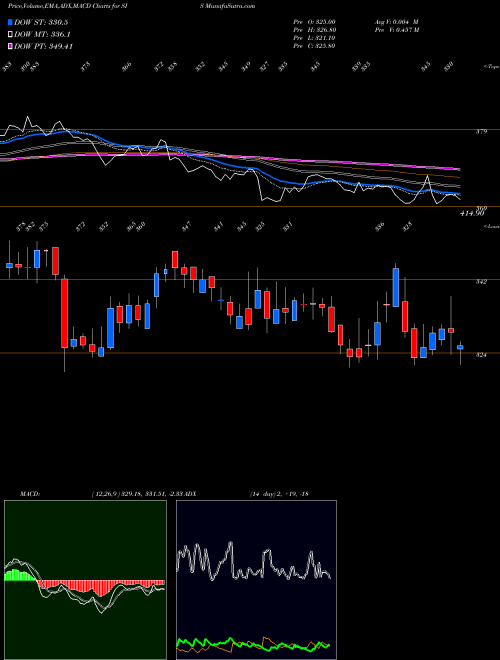Image resolution: width=500 pixels, height=660 pixels.
Task: Click the 'MACD:' panel heading
Action: click(29, 494)
